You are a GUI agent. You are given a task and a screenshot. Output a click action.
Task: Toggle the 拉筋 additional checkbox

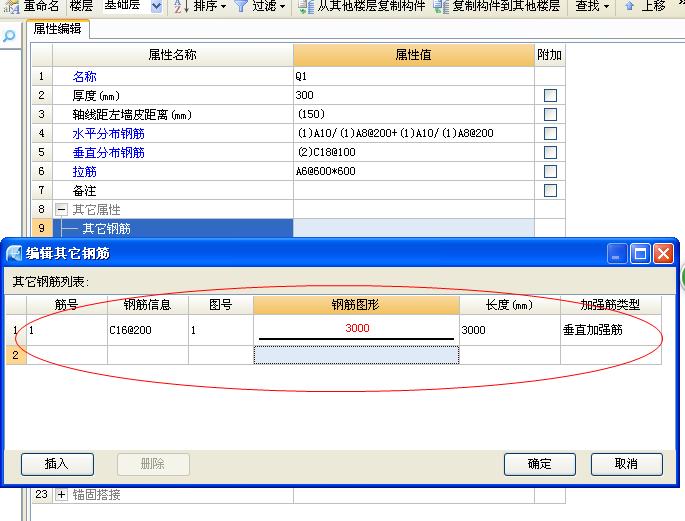[550, 171]
